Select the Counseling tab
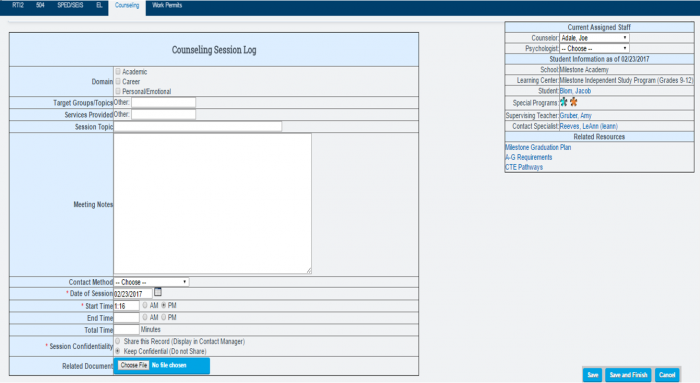 point(127,6)
